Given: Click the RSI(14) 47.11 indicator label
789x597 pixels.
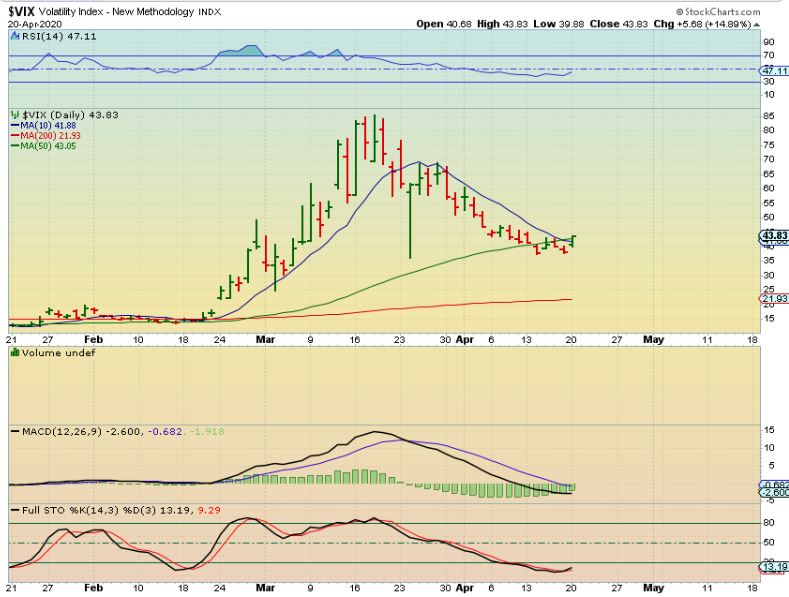Looking at the screenshot, I should pos(58,36).
